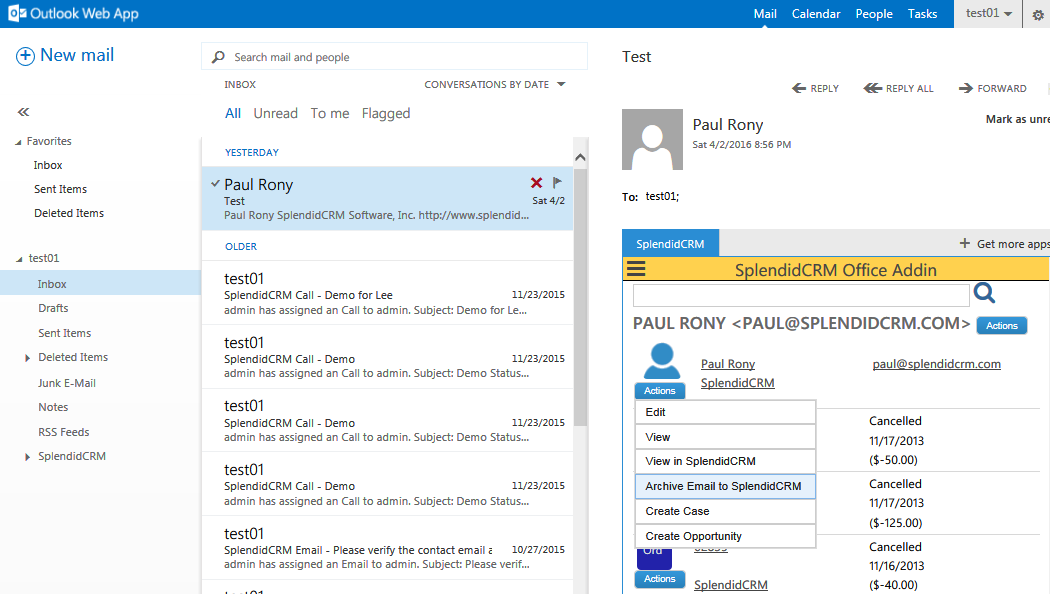The width and height of the screenshot is (1050, 594).
Task: Select Archive Email to SplendidCRM
Action: (725, 486)
